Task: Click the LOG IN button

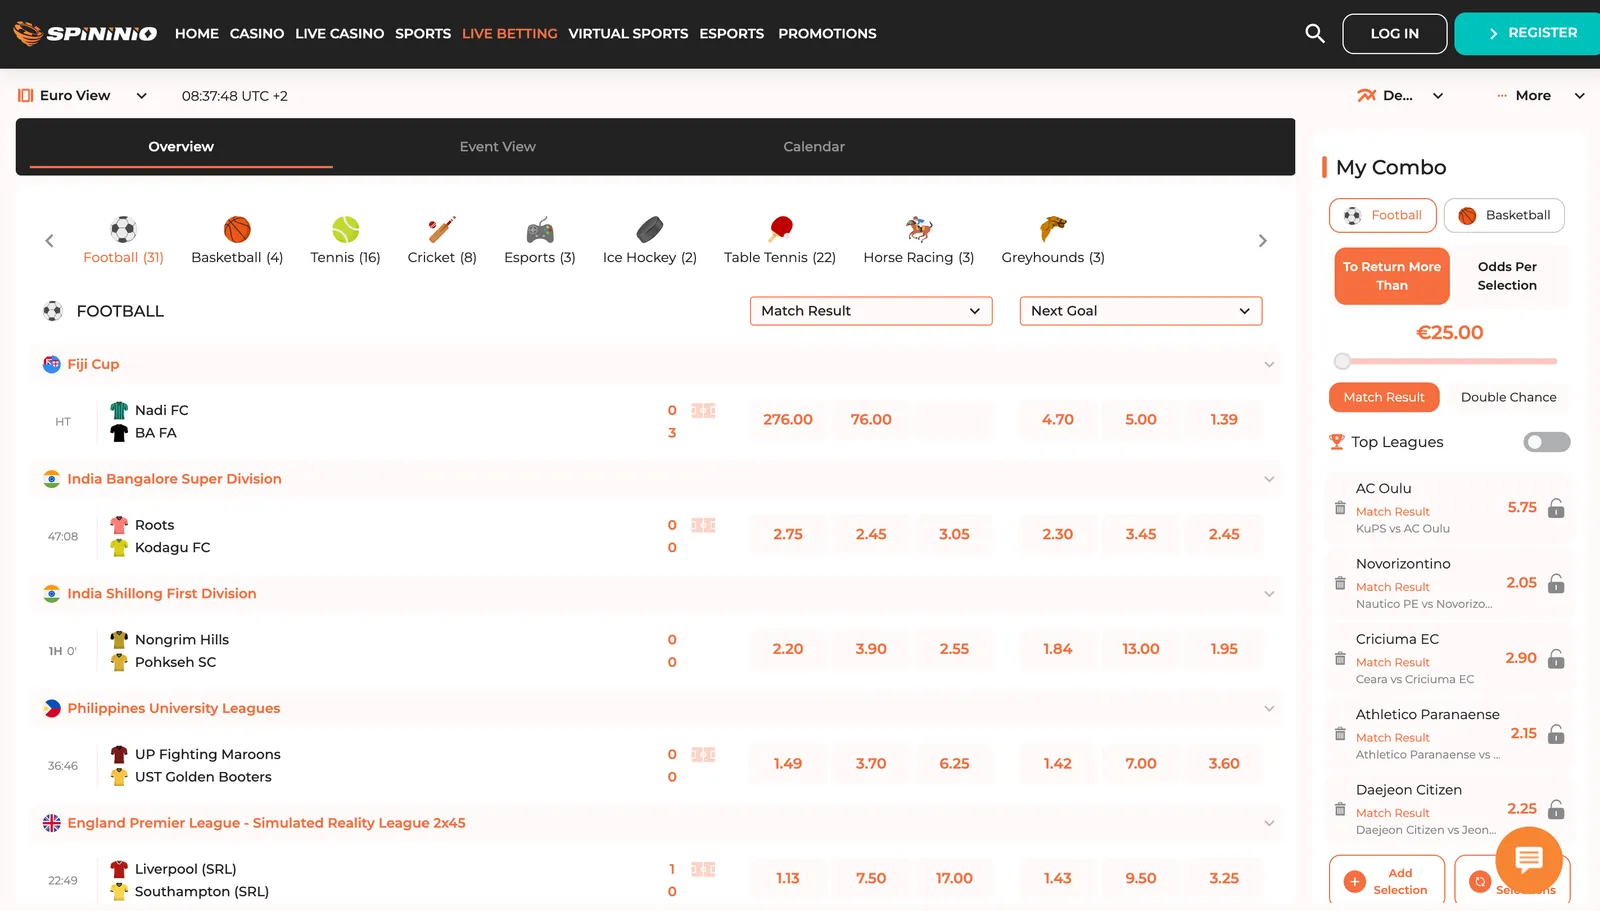Action: pyautogui.click(x=1394, y=33)
